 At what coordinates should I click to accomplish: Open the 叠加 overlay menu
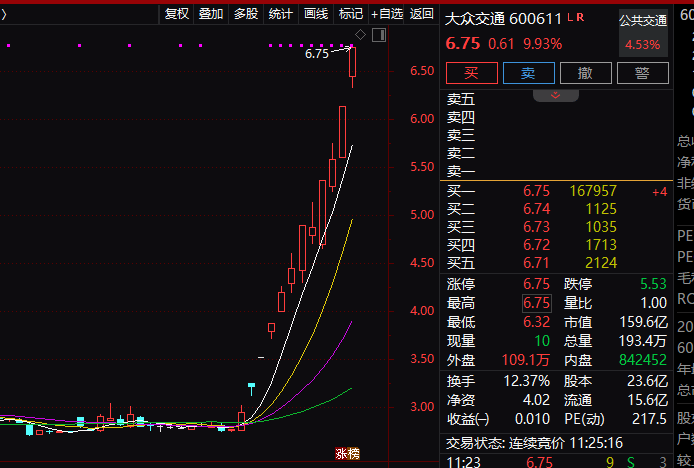[211, 14]
